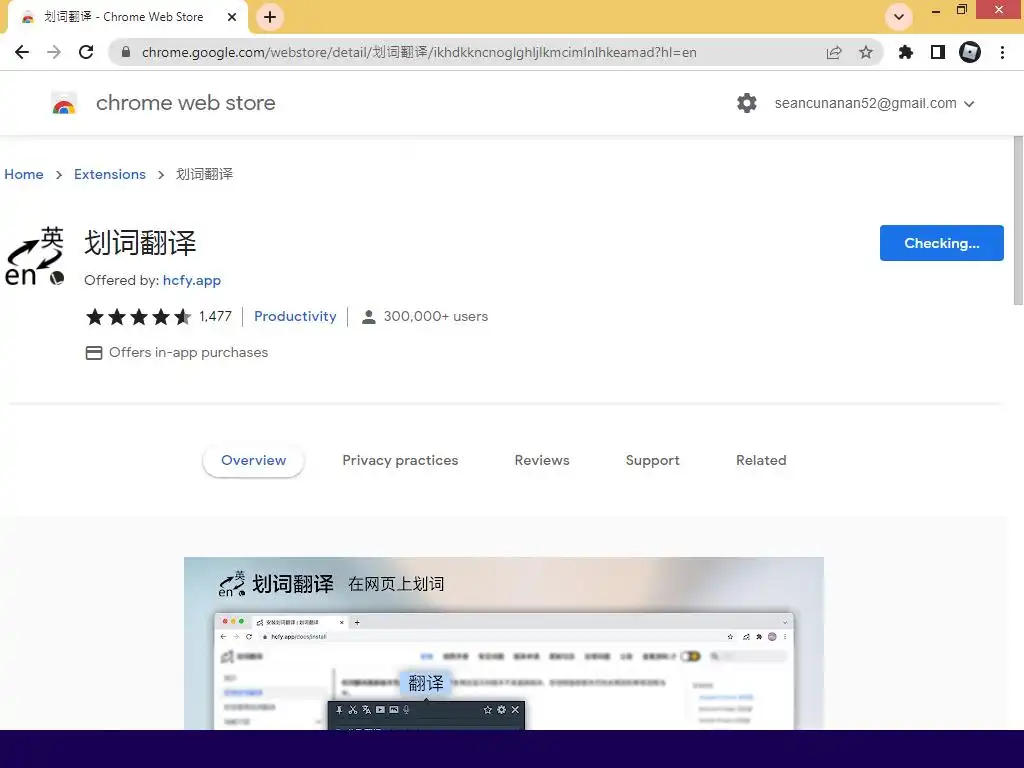Click the extension screenshot preview image
The height and width of the screenshot is (768, 1024).
(504, 643)
